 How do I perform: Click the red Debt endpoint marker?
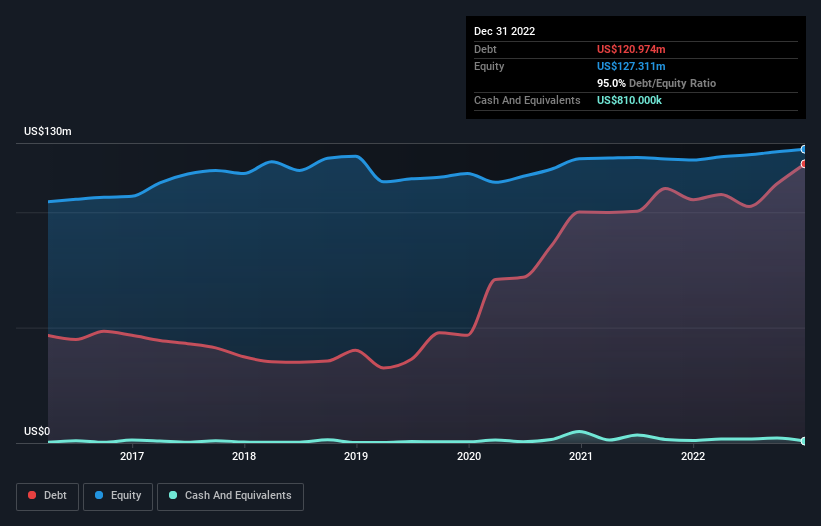(x=804, y=164)
